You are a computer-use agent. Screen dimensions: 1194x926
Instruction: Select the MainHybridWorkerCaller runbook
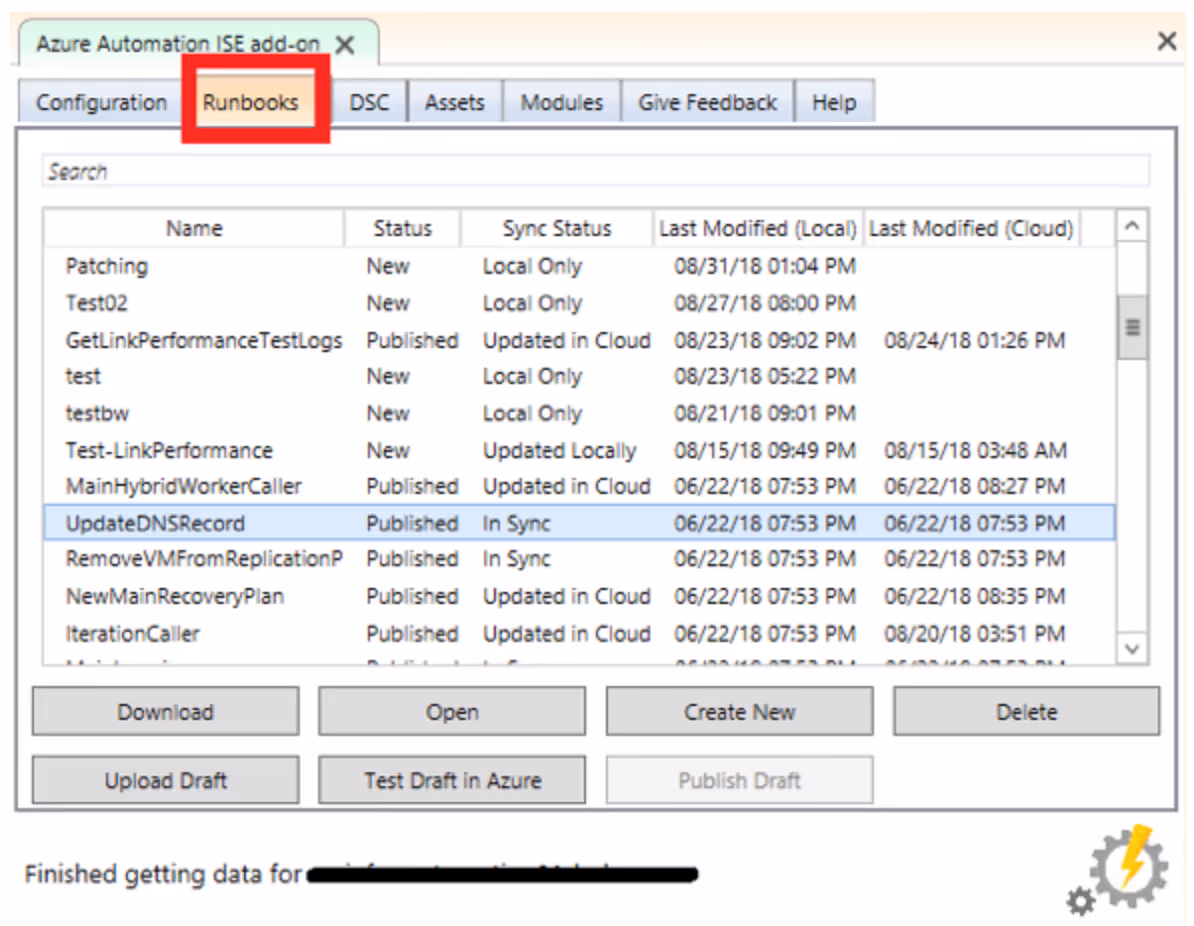pyautogui.click(x=579, y=486)
